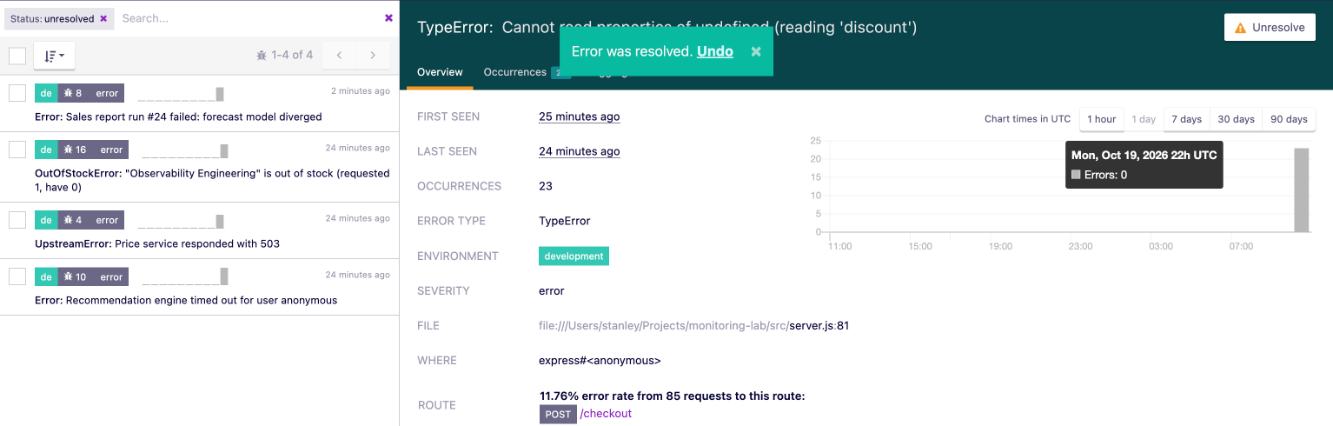The height and width of the screenshot is (426, 1333).
Task: Click the bug icon in the 1–4 of 4 counter
Action: 262,55
